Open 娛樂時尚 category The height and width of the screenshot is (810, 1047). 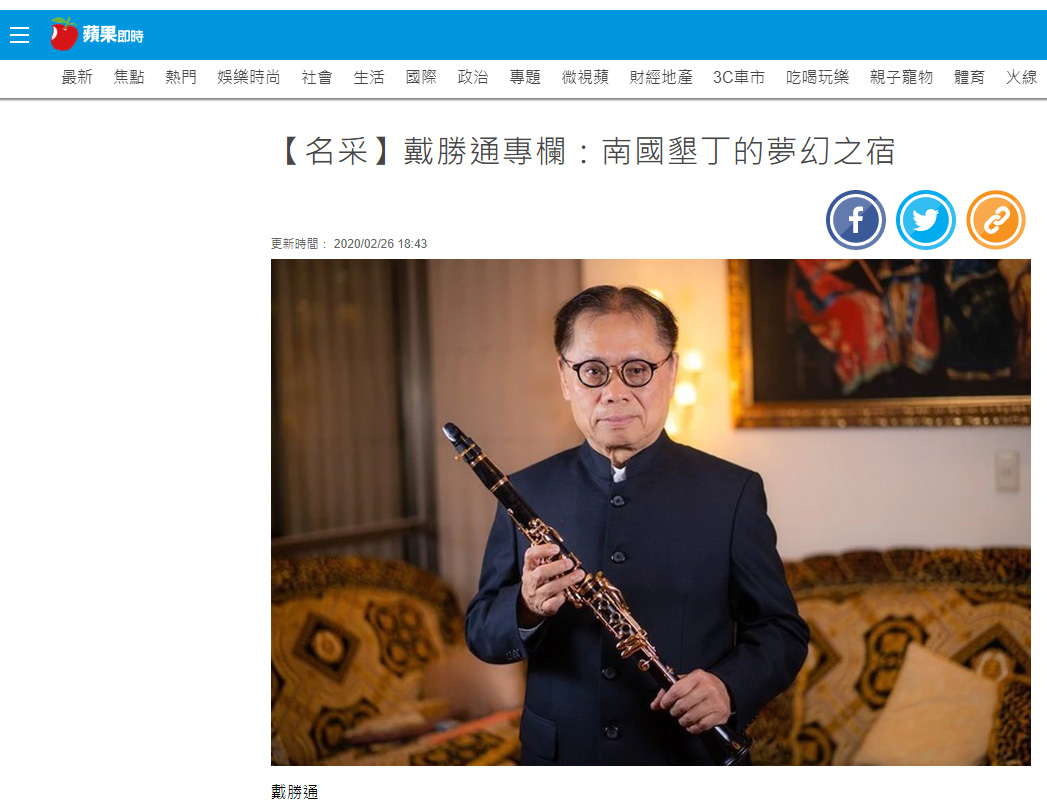pyautogui.click(x=248, y=77)
